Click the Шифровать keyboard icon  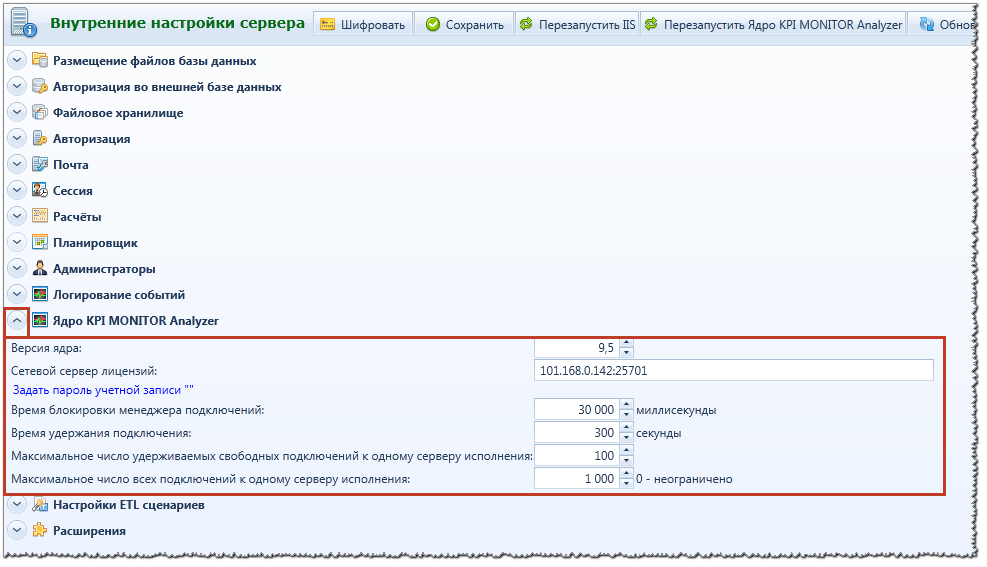pyautogui.click(x=327, y=25)
